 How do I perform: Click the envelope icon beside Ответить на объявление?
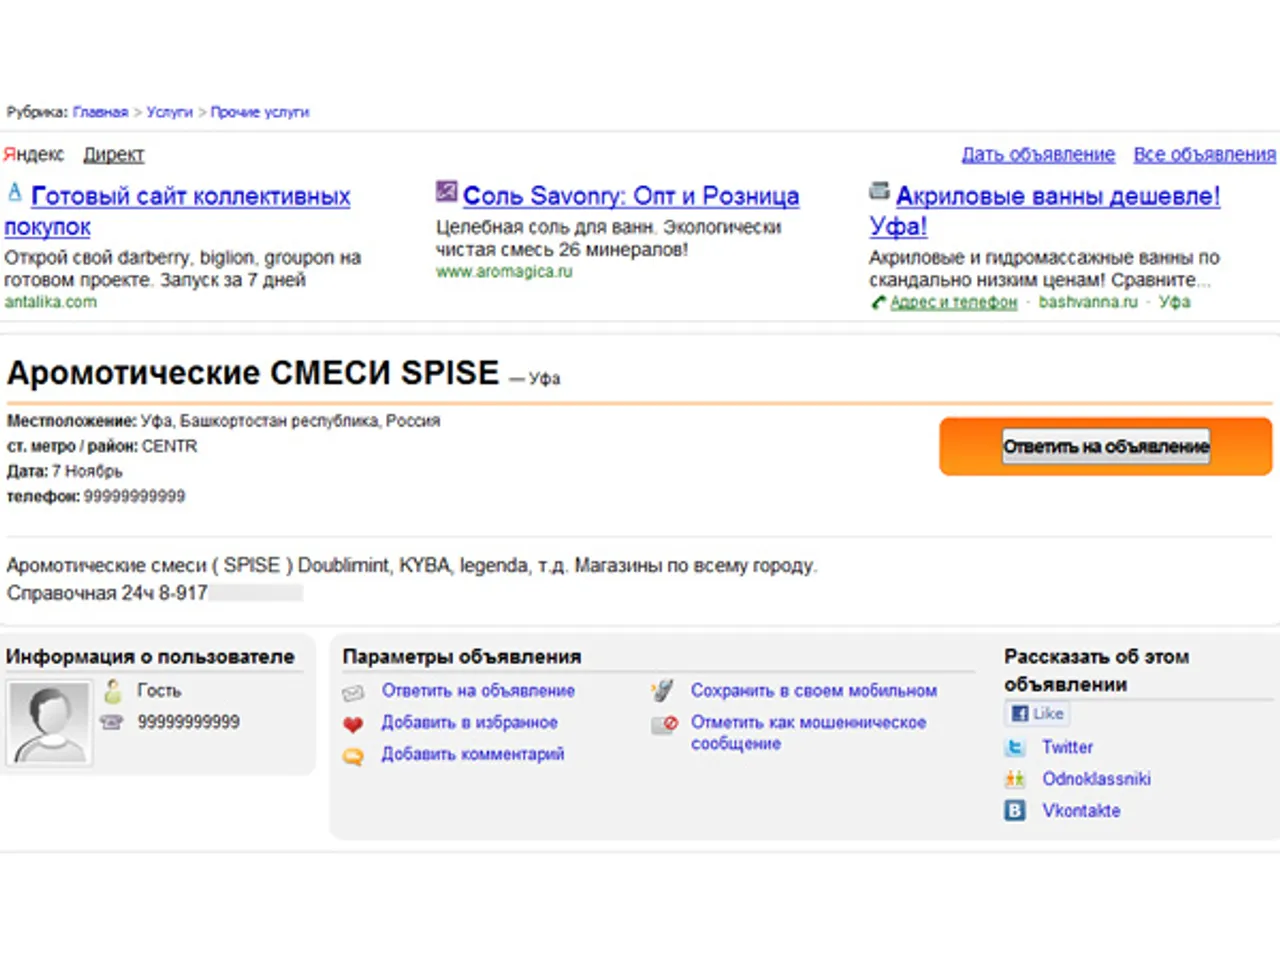click(x=353, y=692)
